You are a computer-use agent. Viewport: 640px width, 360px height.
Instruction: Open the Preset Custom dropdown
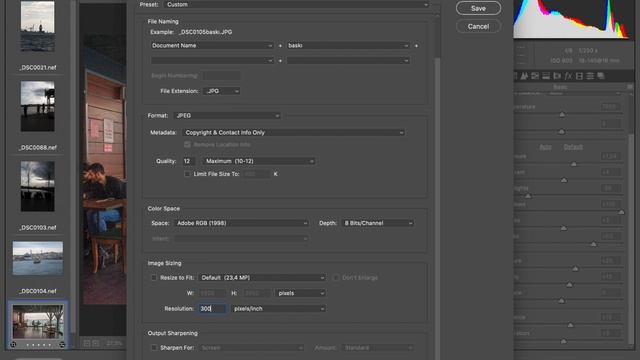296,4
